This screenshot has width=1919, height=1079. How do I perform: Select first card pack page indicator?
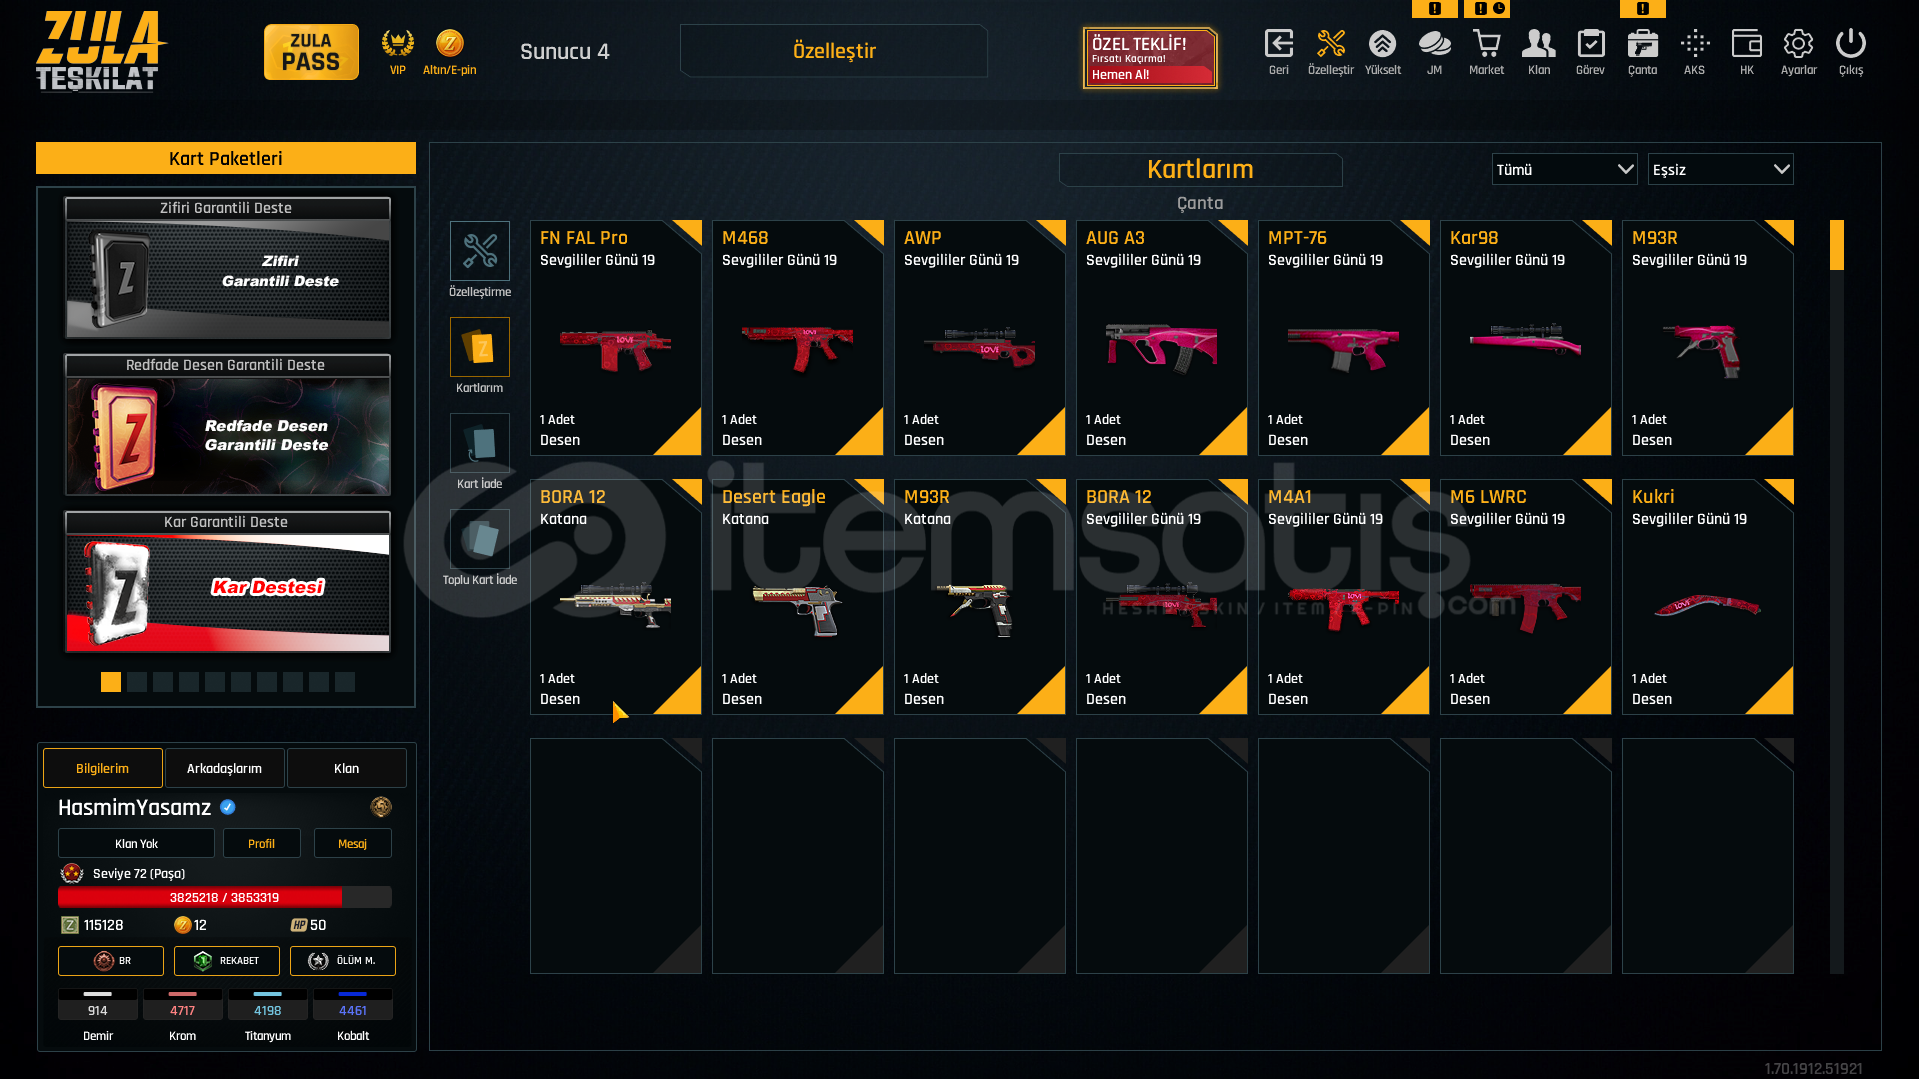point(111,682)
